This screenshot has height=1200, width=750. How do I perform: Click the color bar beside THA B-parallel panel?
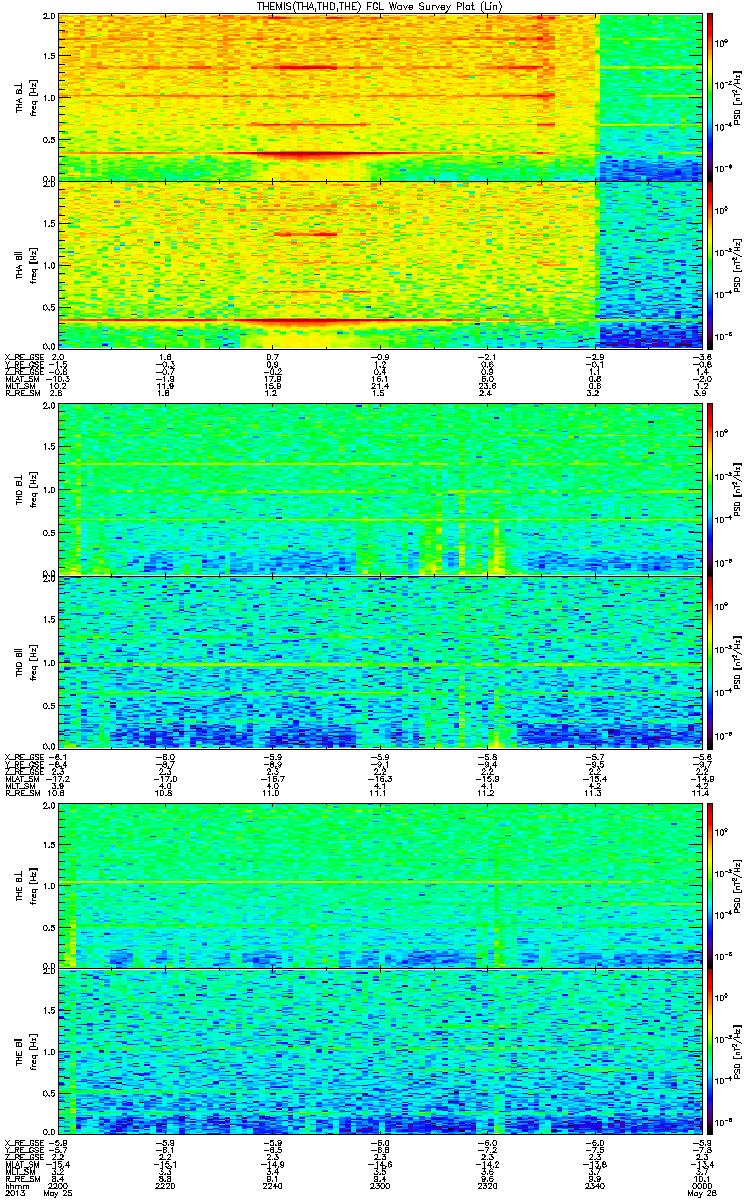coord(710,263)
